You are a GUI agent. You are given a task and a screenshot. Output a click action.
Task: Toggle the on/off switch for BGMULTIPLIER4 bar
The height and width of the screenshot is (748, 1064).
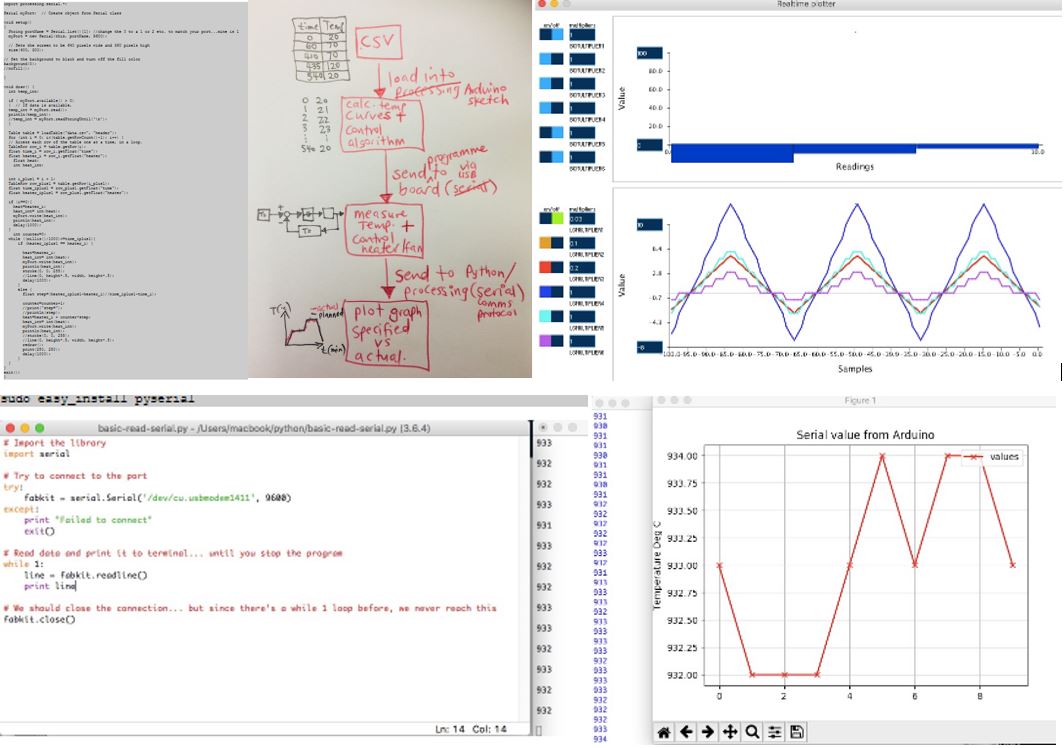(x=551, y=108)
